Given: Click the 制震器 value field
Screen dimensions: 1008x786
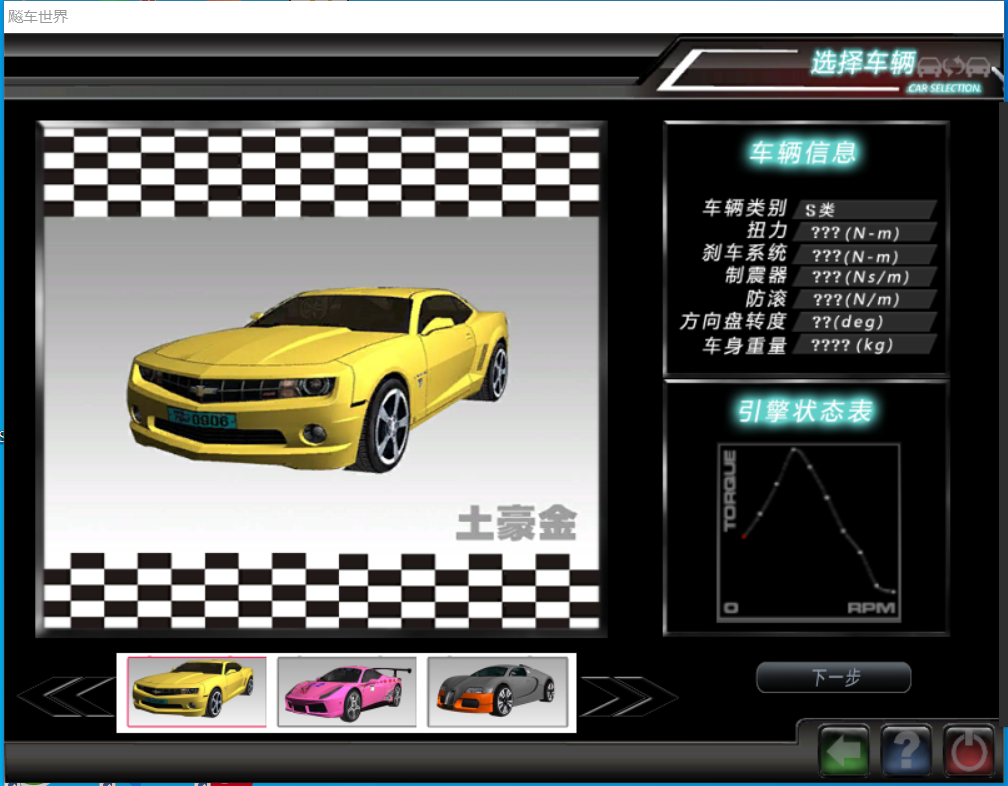Looking at the screenshot, I should pyautogui.click(x=864, y=277).
